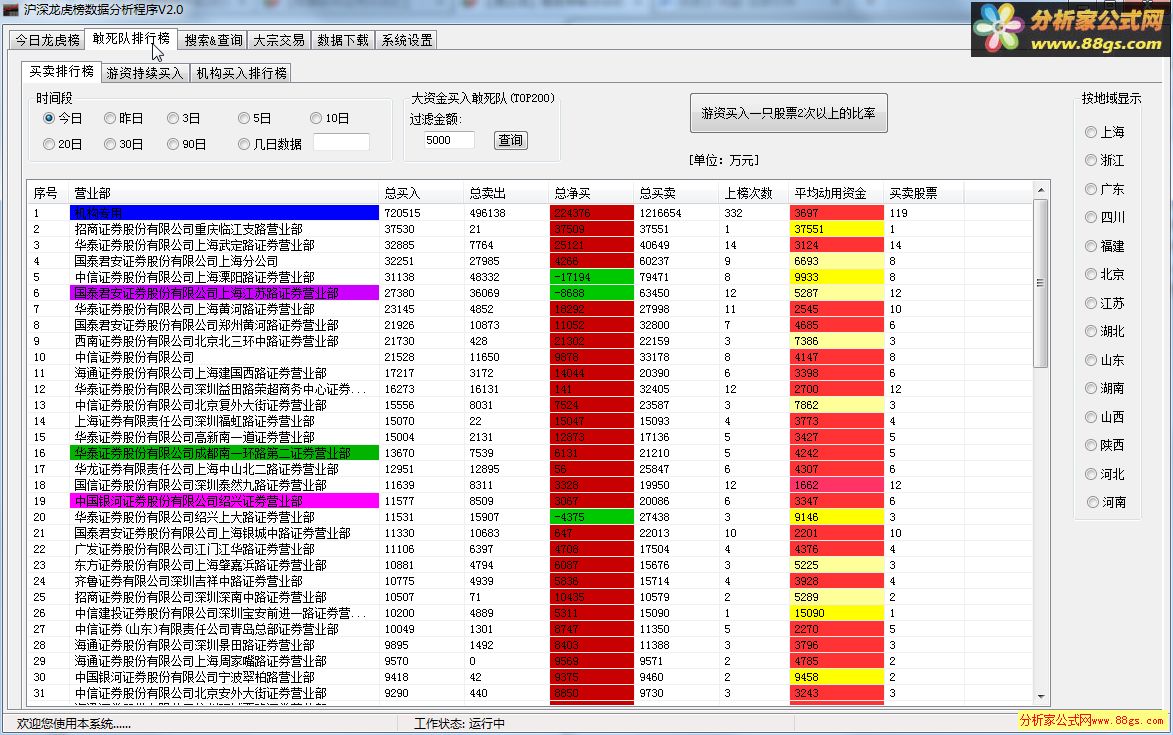Open the 大宗交易 tab

[x=279, y=40]
